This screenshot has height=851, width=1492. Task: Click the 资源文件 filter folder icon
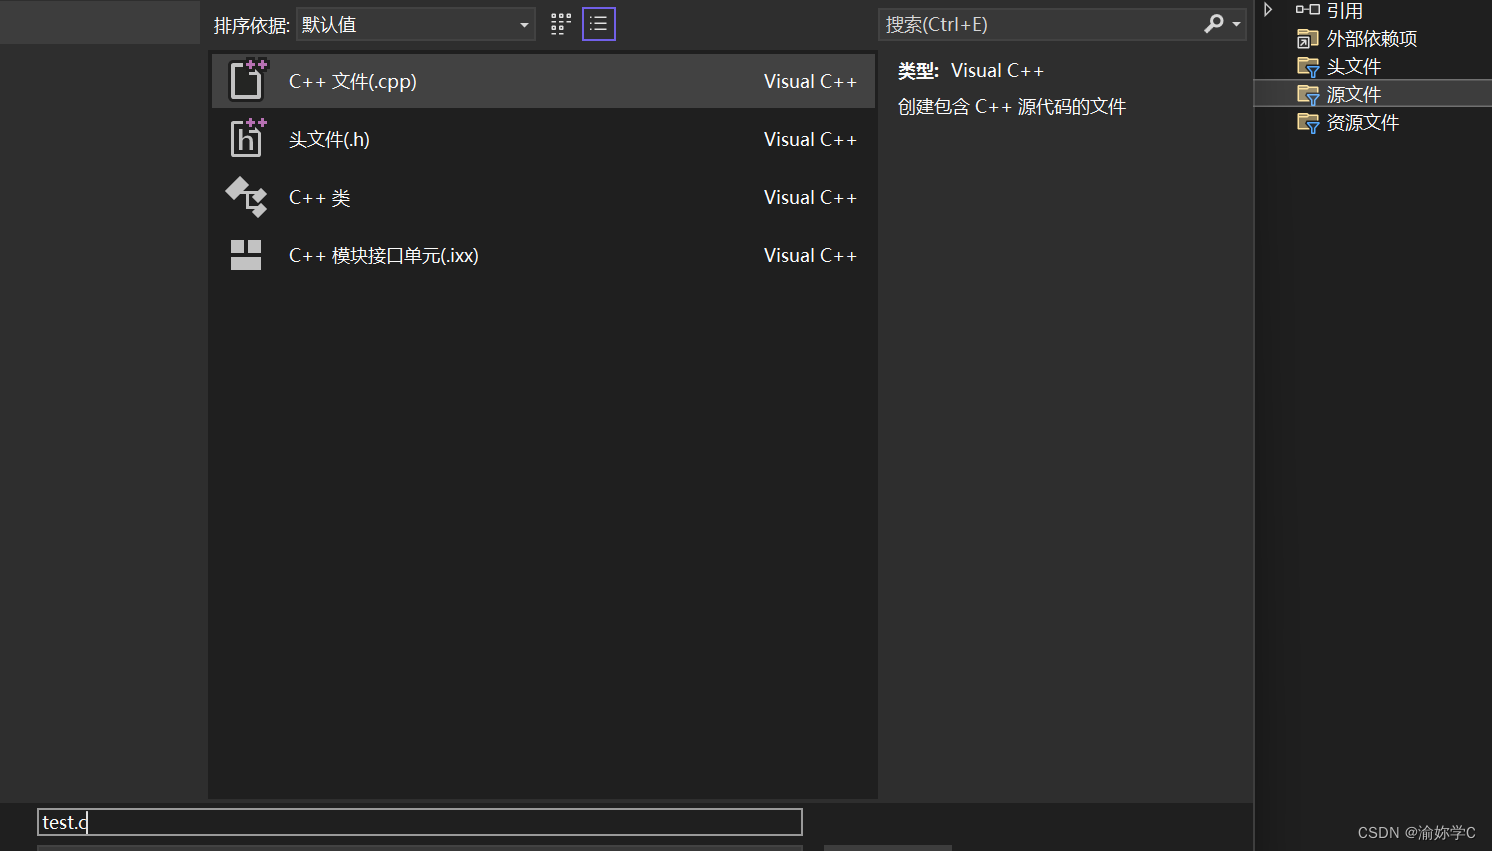coord(1307,123)
